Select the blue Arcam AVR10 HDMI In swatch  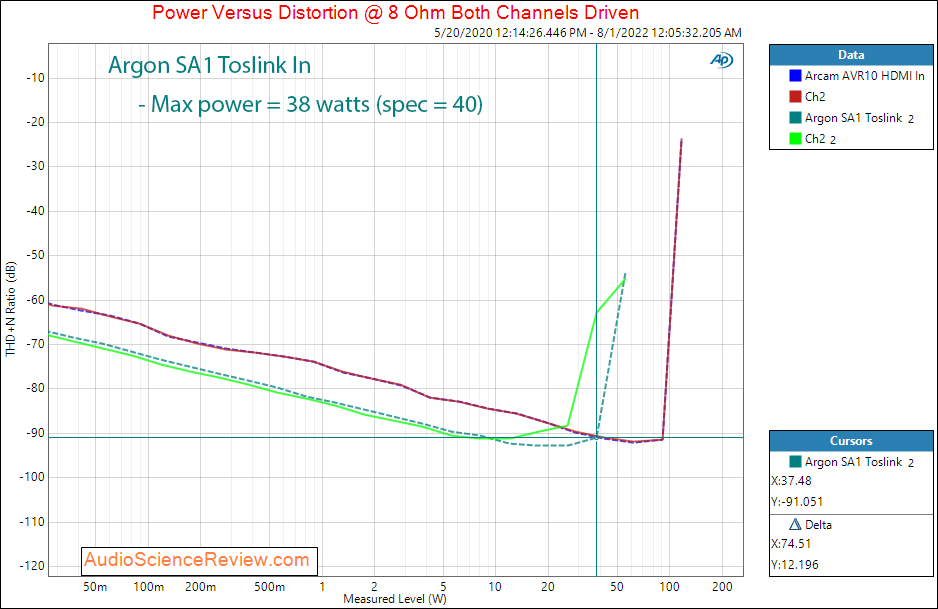[795, 76]
